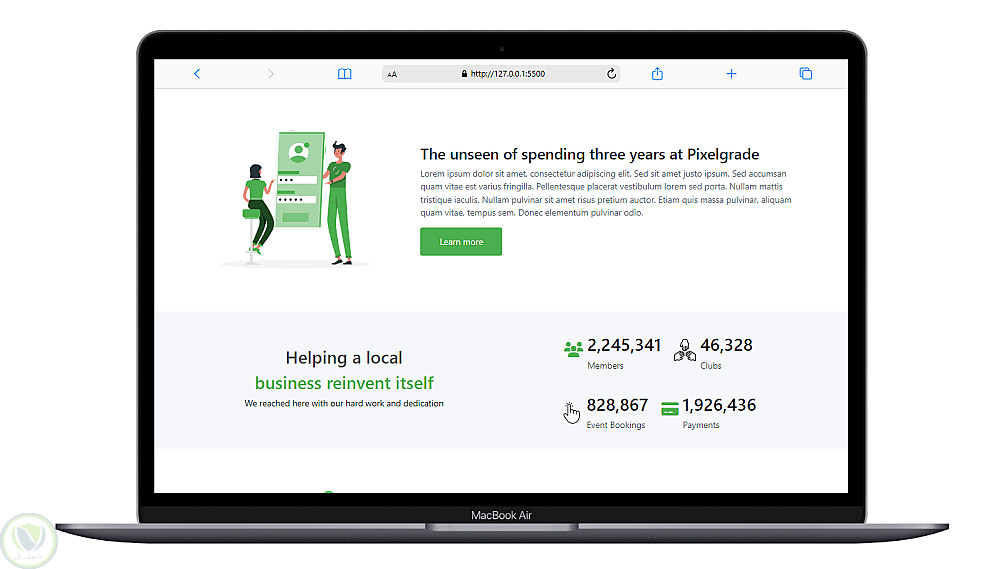The width and height of the screenshot is (1000, 569).
Task: Click the green 'business reinvent itself' text
Action: 344,383
